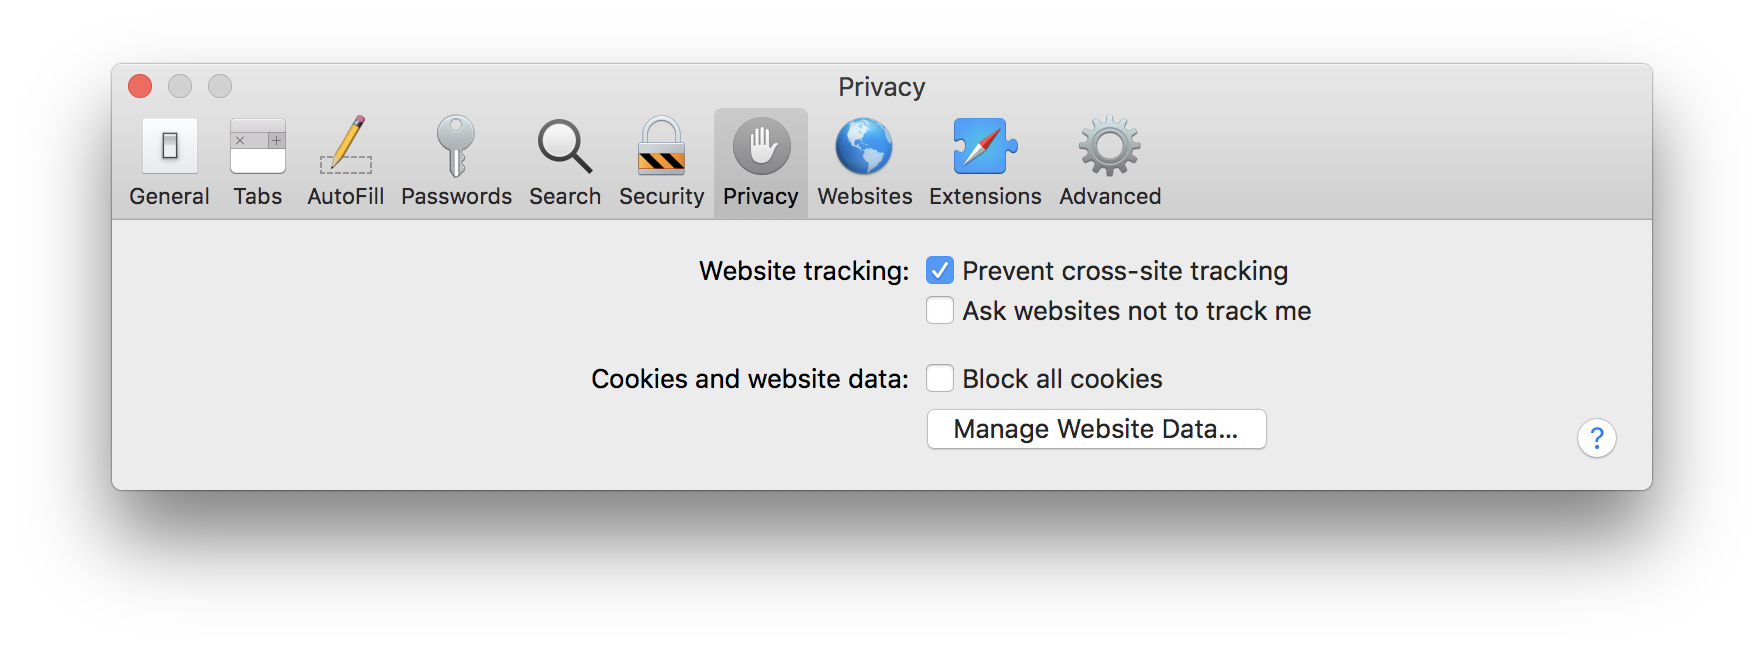Disable Prevent cross-site tracking
1764x650 pixels.
click(938, 270)
